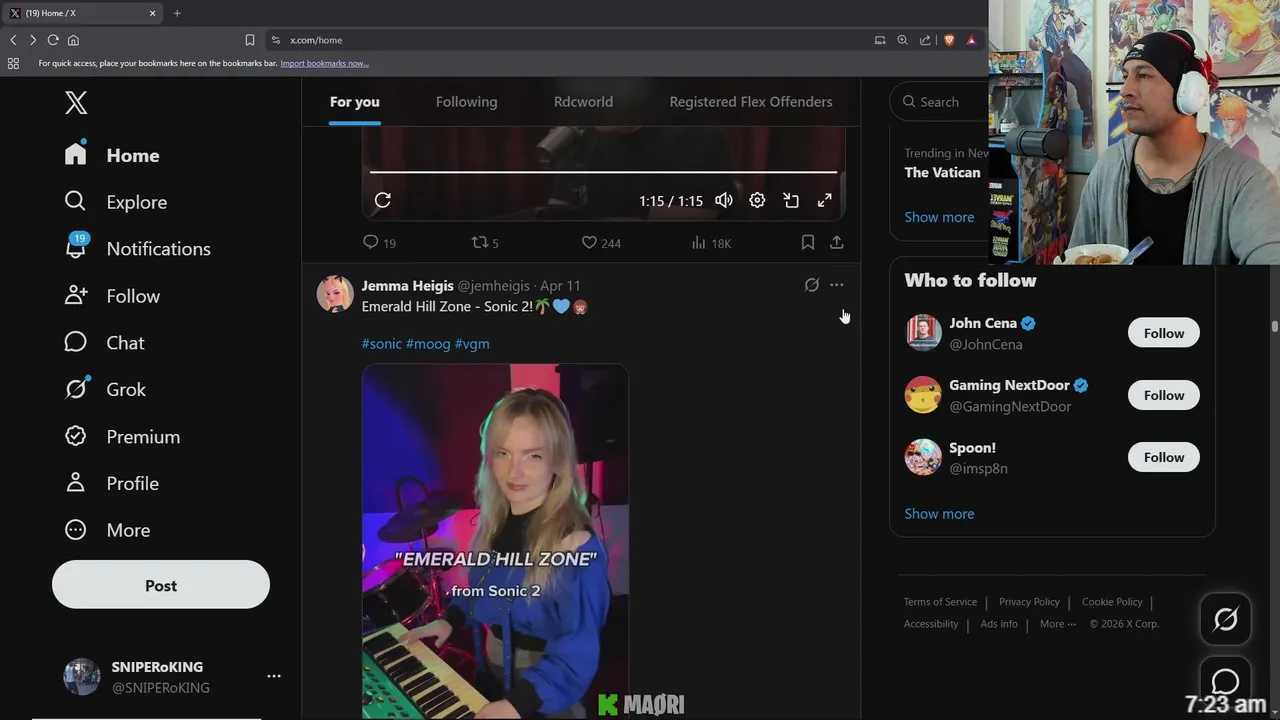Open the #sonic hashtag

(x=381, y=343)
